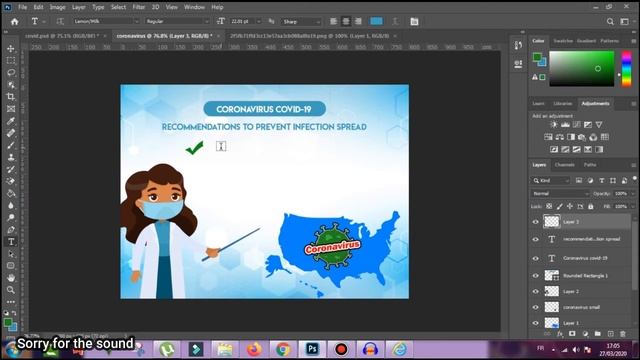This screenshot has height=360, width=640.
Task: Select the Dodge tool
Action: pos(11,218)
